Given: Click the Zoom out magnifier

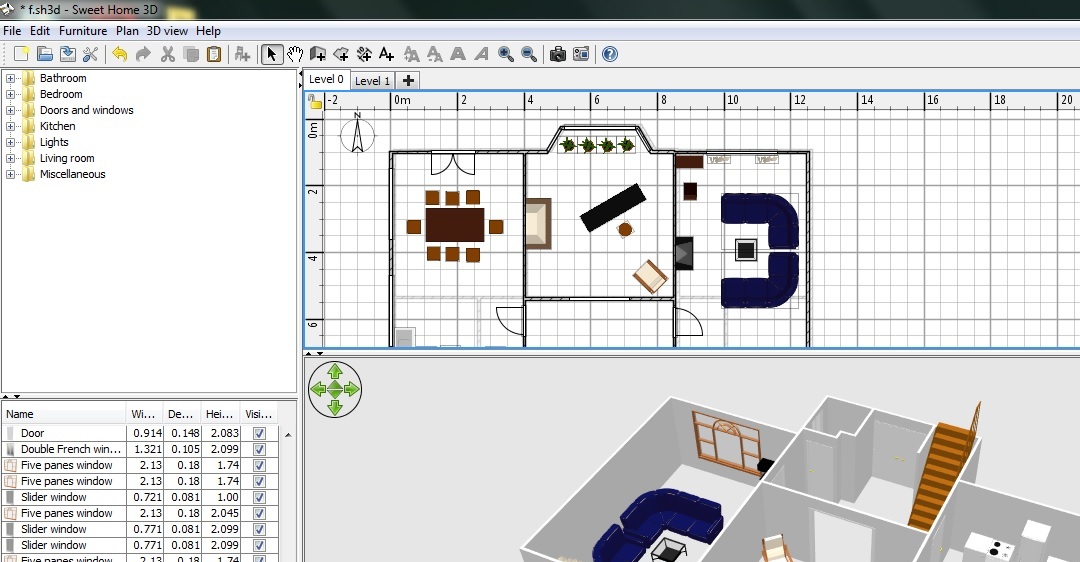Looking at the screenshot, I should coord(529,54).
